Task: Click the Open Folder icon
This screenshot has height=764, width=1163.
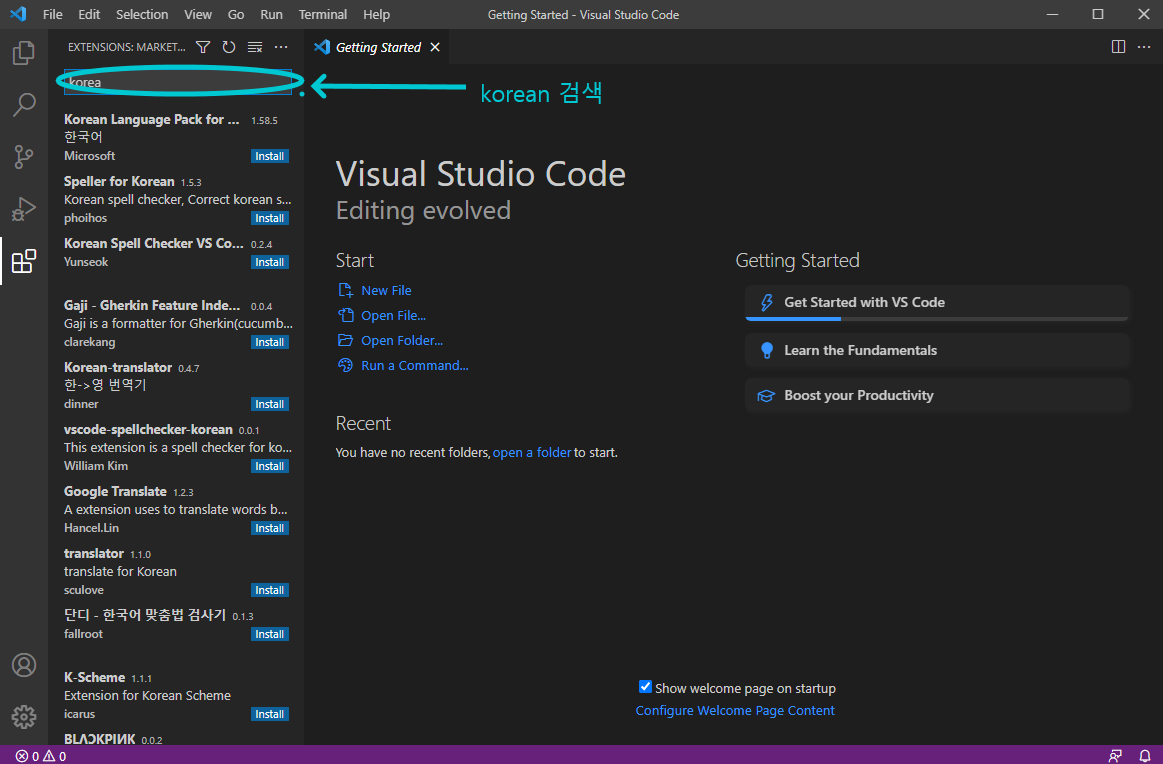Action: click(346, 340)
